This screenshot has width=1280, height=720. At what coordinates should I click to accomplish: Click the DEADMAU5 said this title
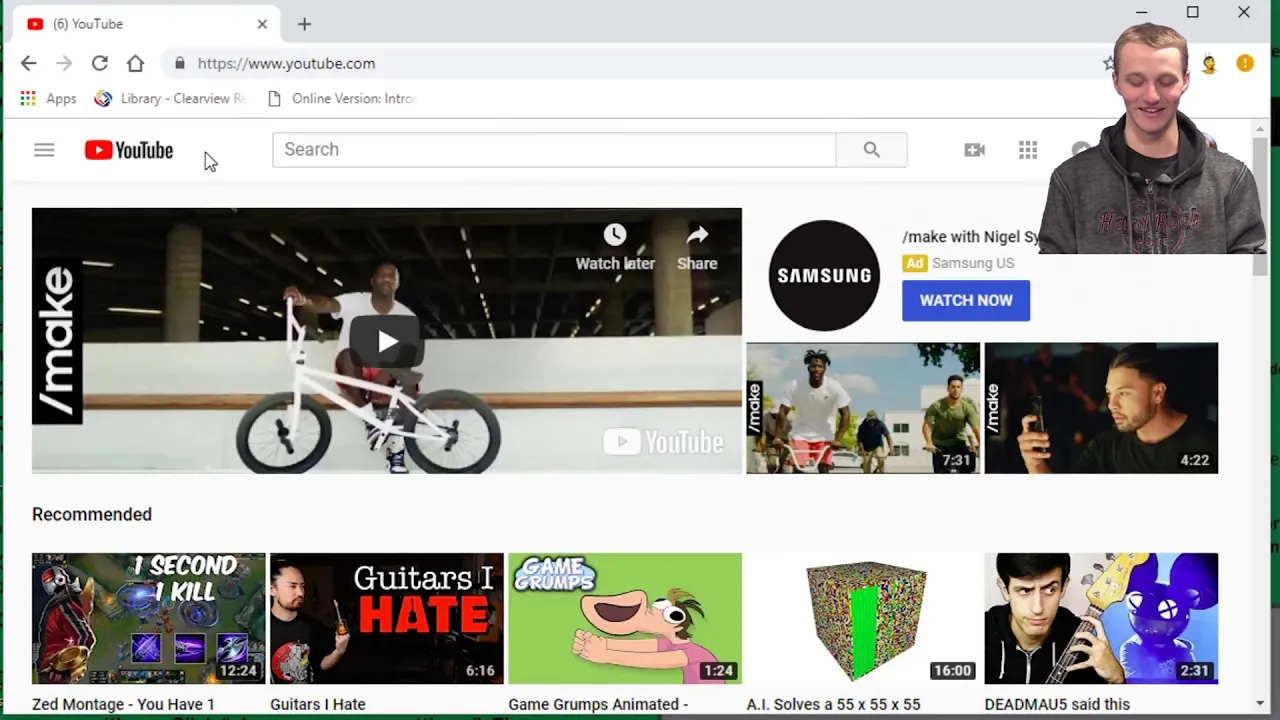point(1057,704)
